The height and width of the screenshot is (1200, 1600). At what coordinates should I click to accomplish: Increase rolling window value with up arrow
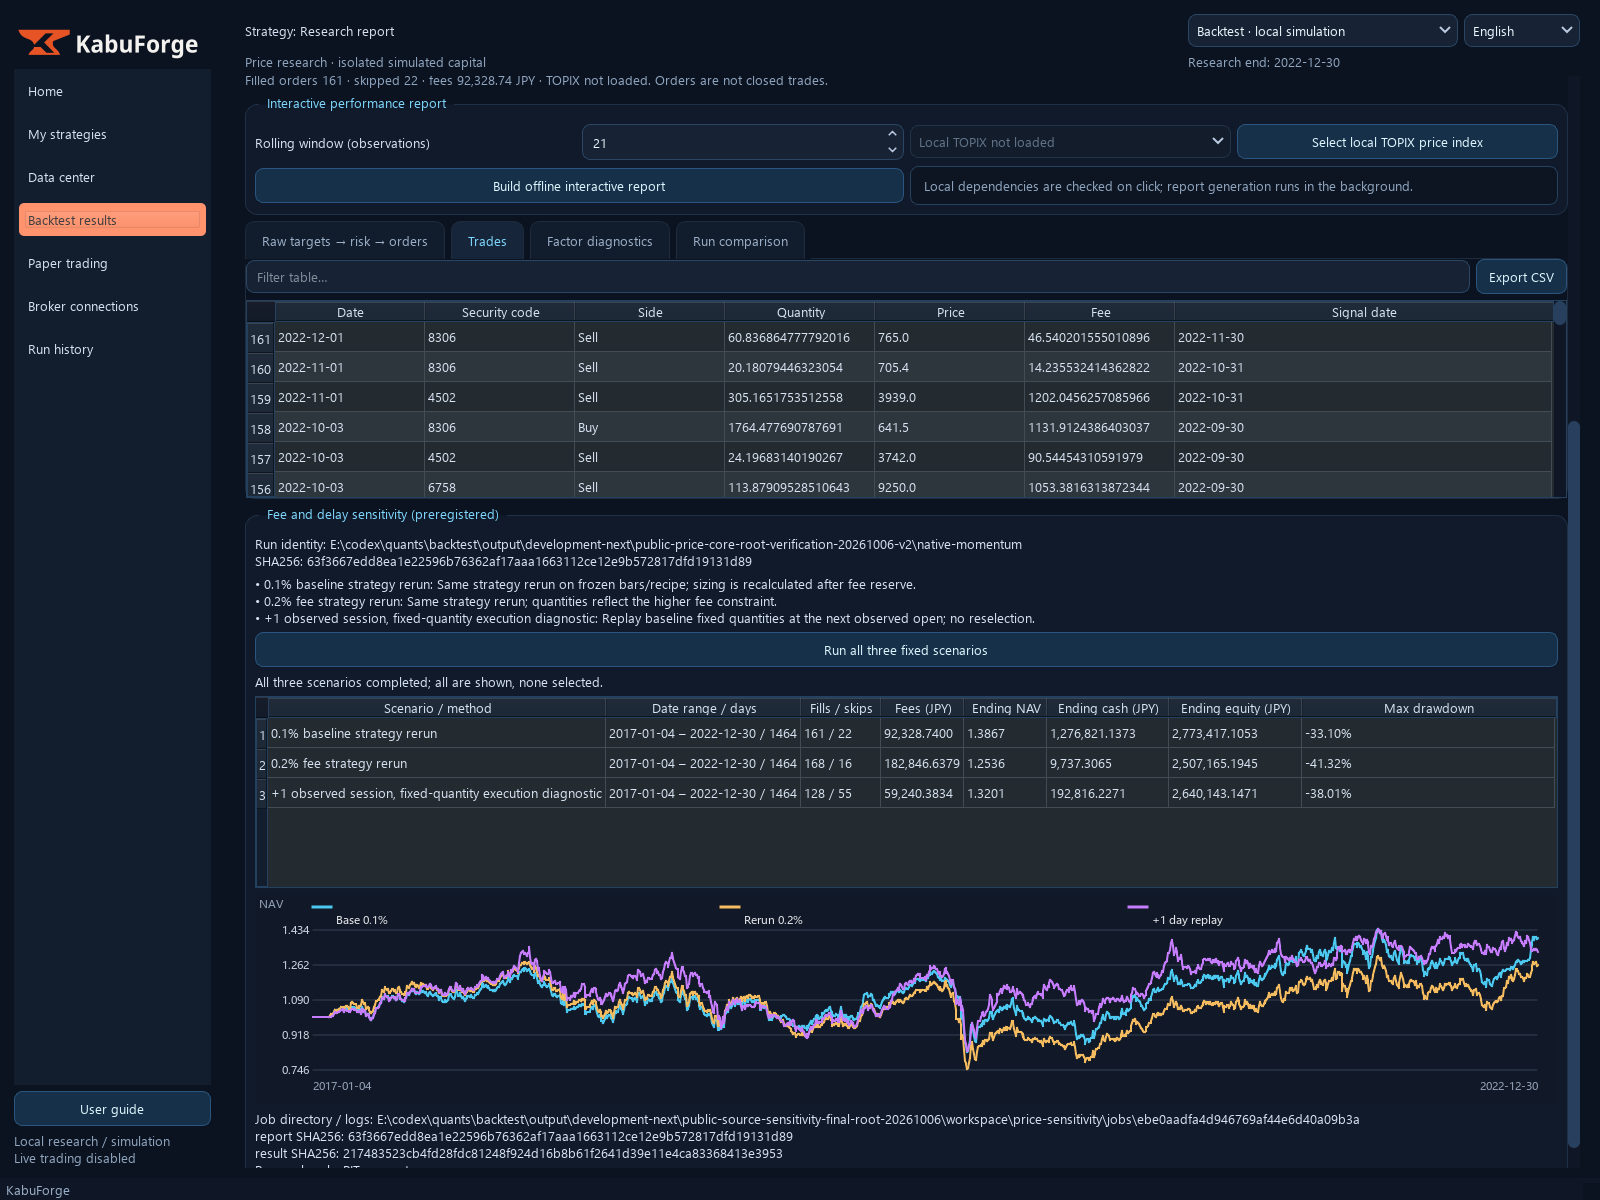tap(892, 134)
